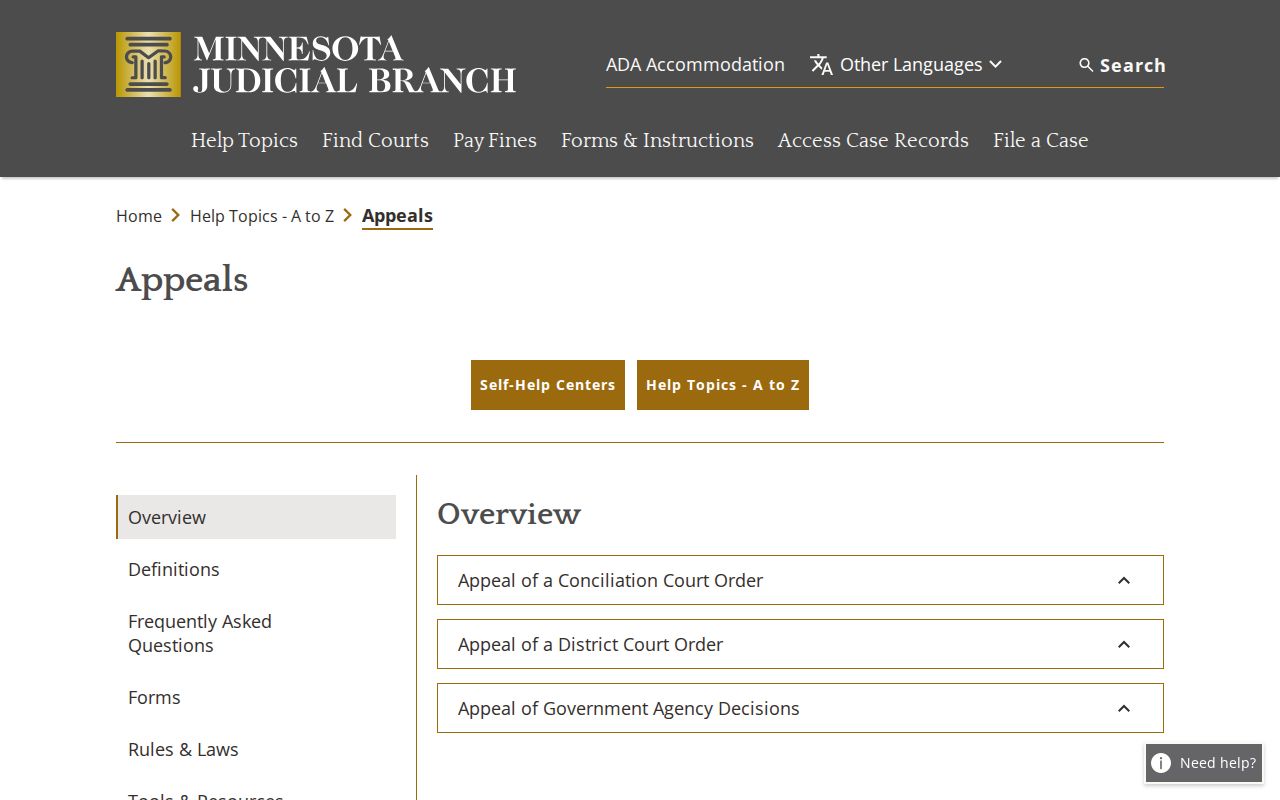This screenshot has height=800, width=1280.
Task: Expand Appeal of a District Court Order
Action: pos(800,644)
